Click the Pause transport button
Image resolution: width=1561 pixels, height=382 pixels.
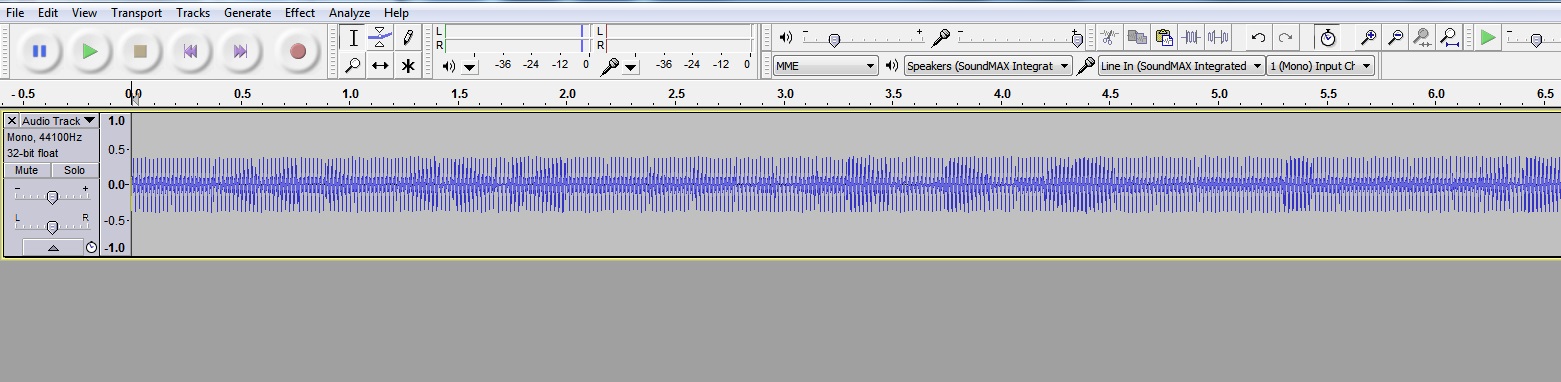click(40, 51)
